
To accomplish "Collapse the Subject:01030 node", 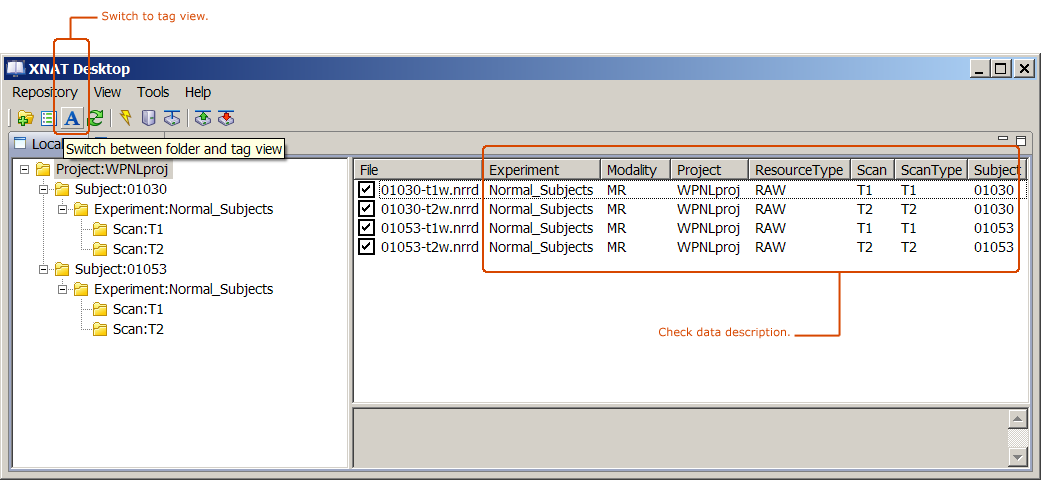I will (x=44, y=189).
